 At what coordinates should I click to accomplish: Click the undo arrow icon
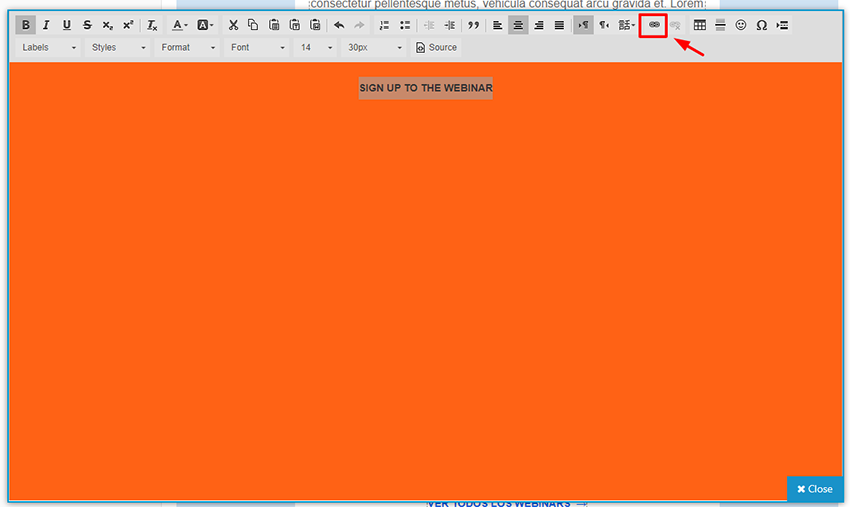pos(339,25)
